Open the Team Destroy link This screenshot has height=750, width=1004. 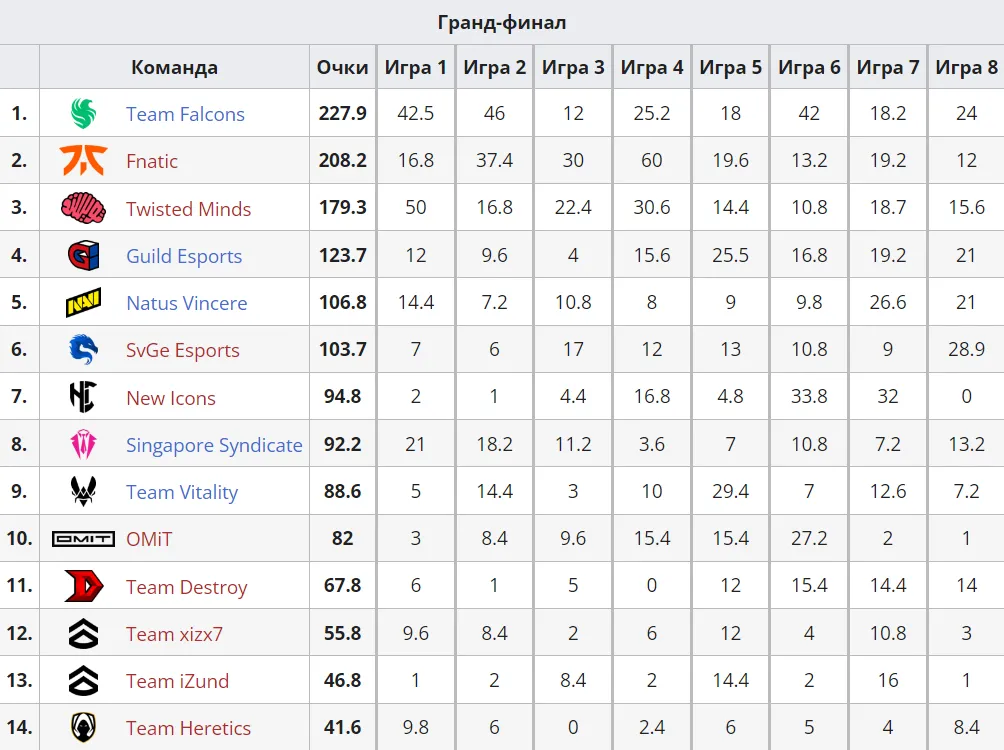186,587
